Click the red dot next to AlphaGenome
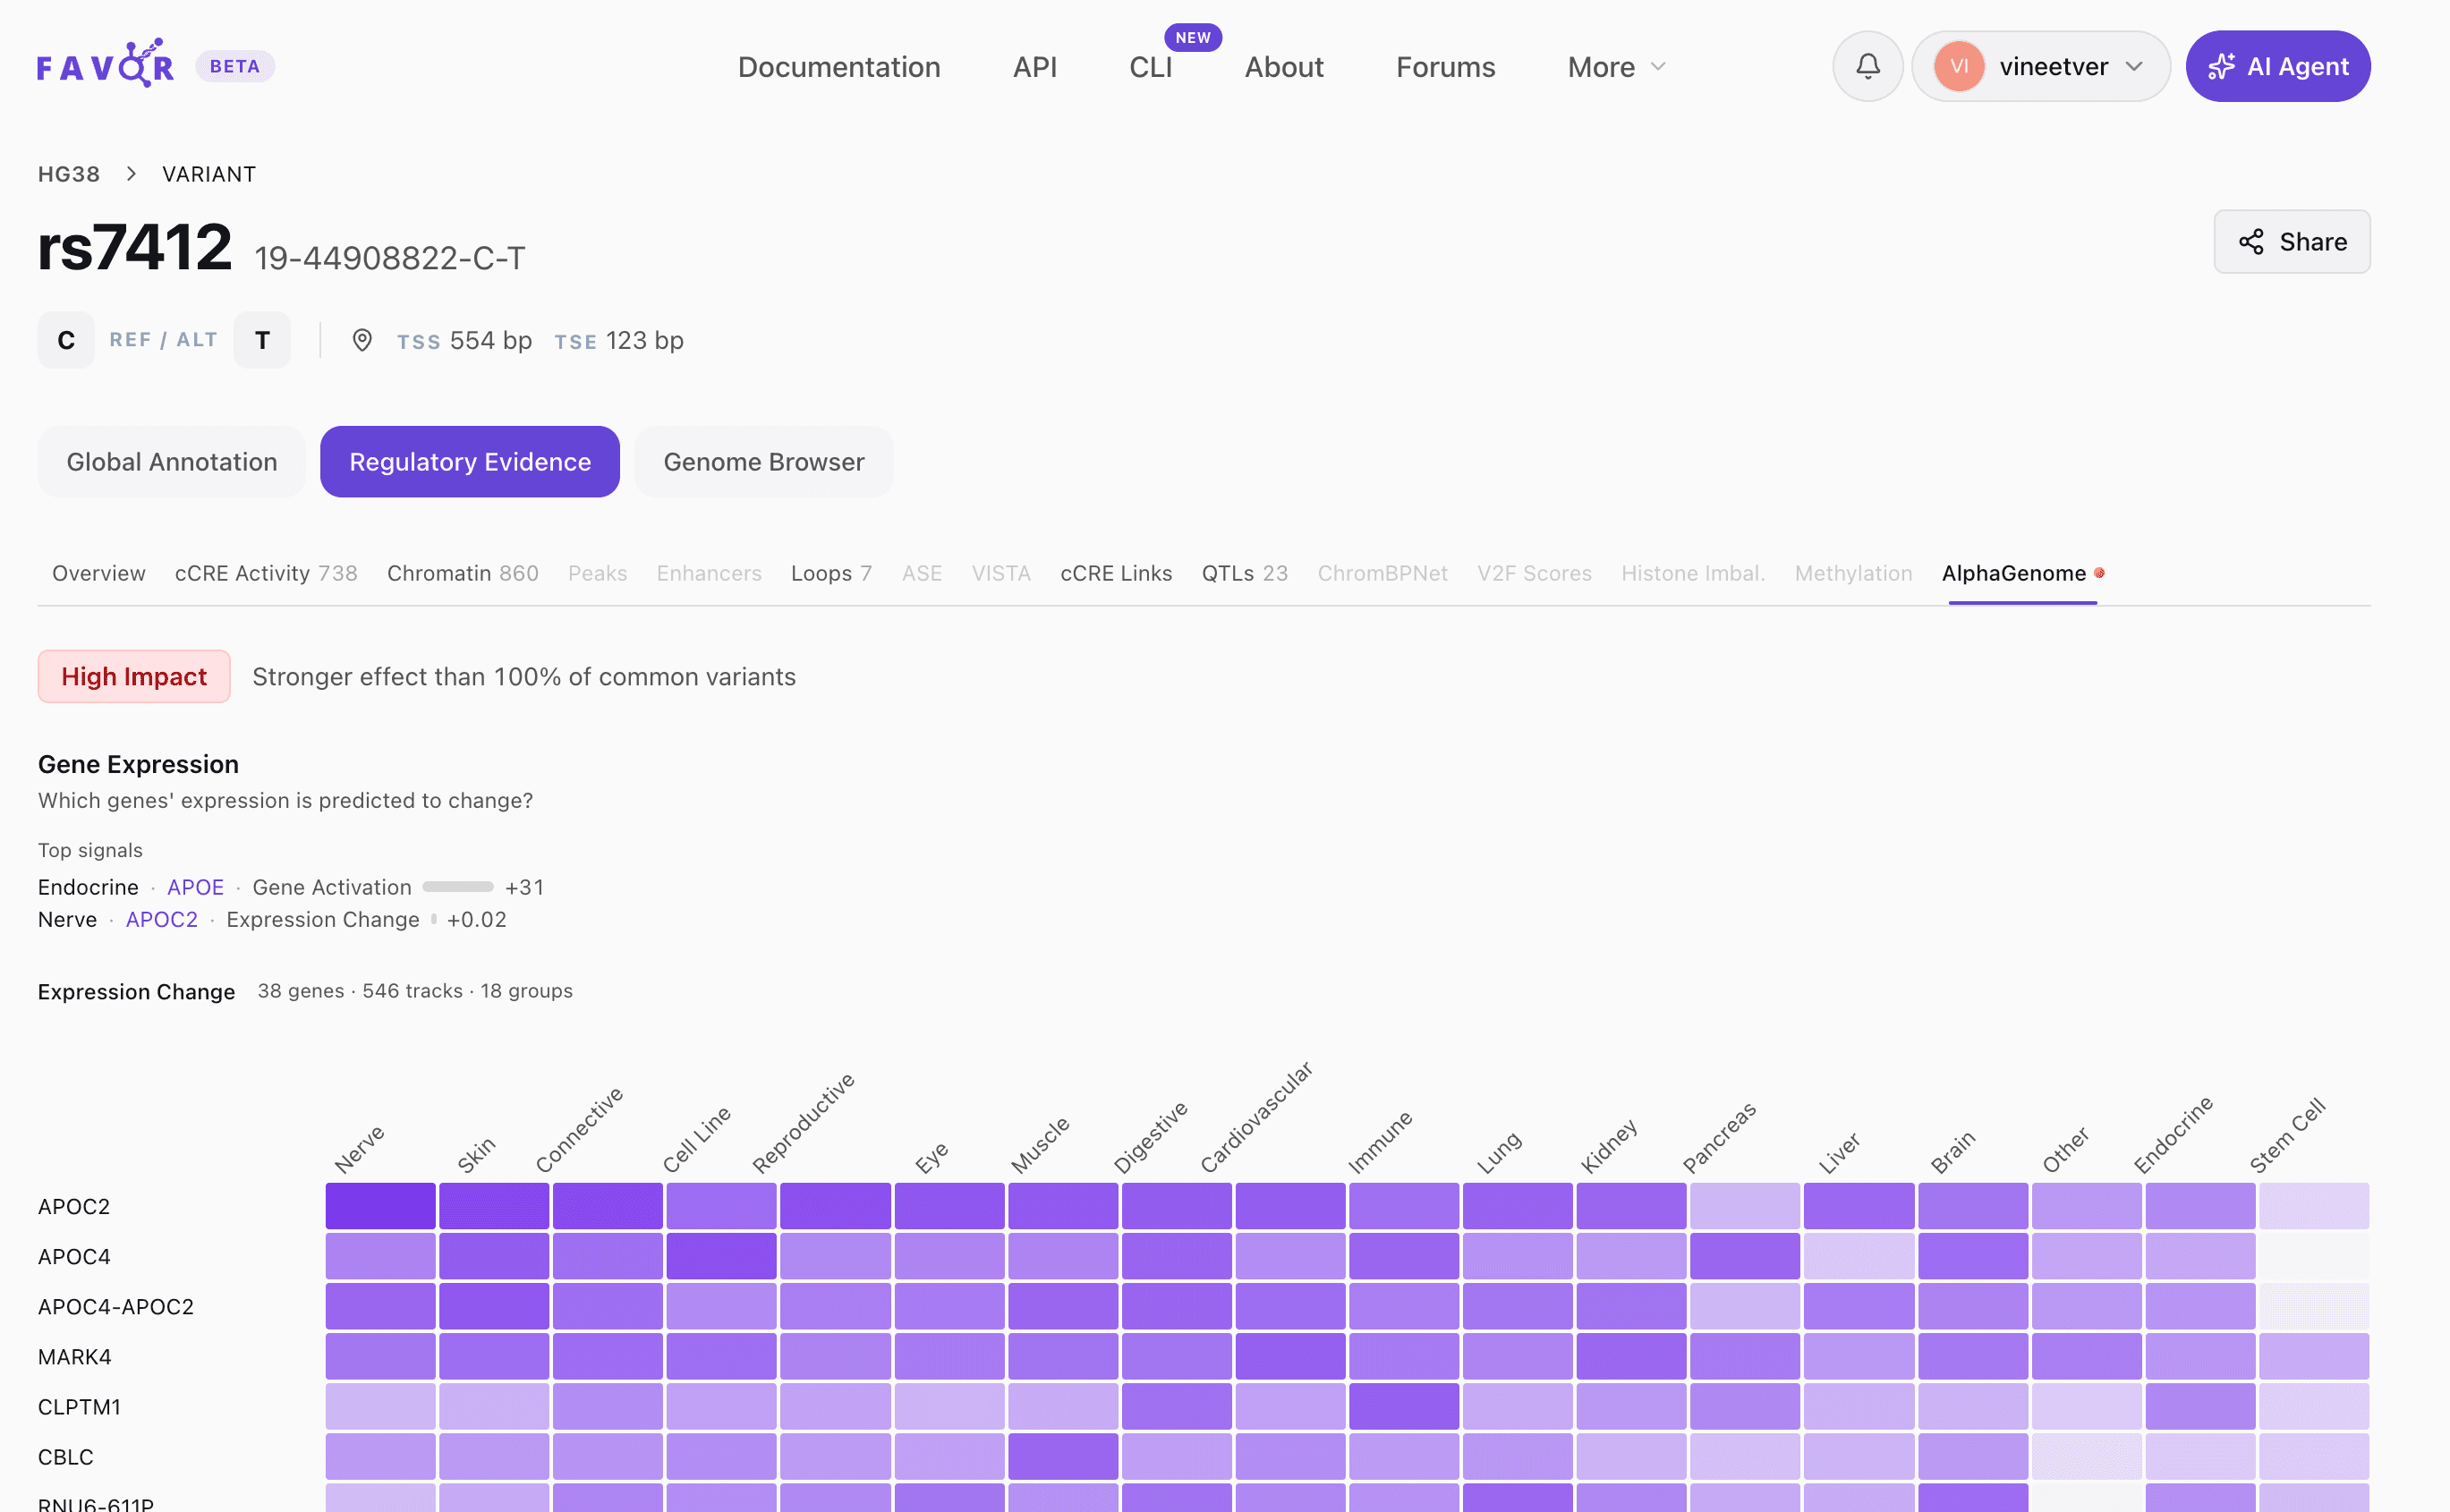This screenshot has width=2450, height=1512. tap(2099, 573)
